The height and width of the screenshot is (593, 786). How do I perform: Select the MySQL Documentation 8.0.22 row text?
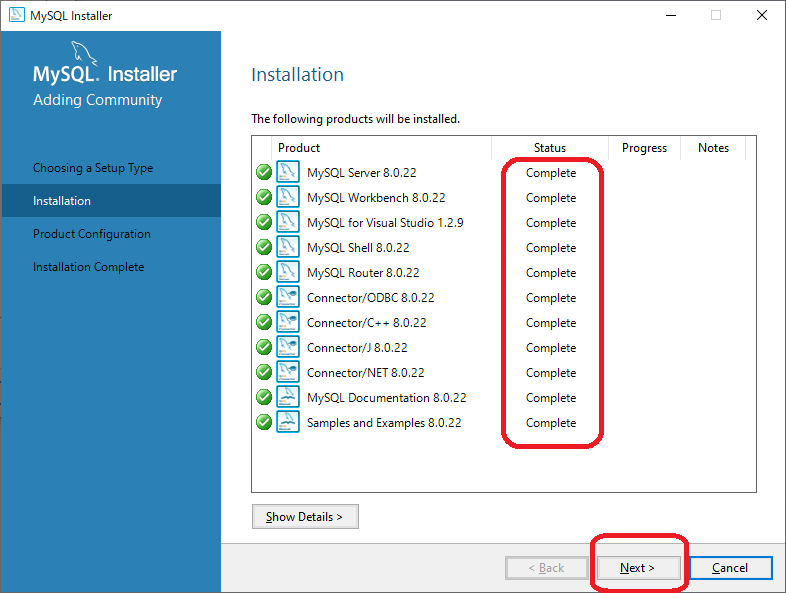(x=386, y=399)
